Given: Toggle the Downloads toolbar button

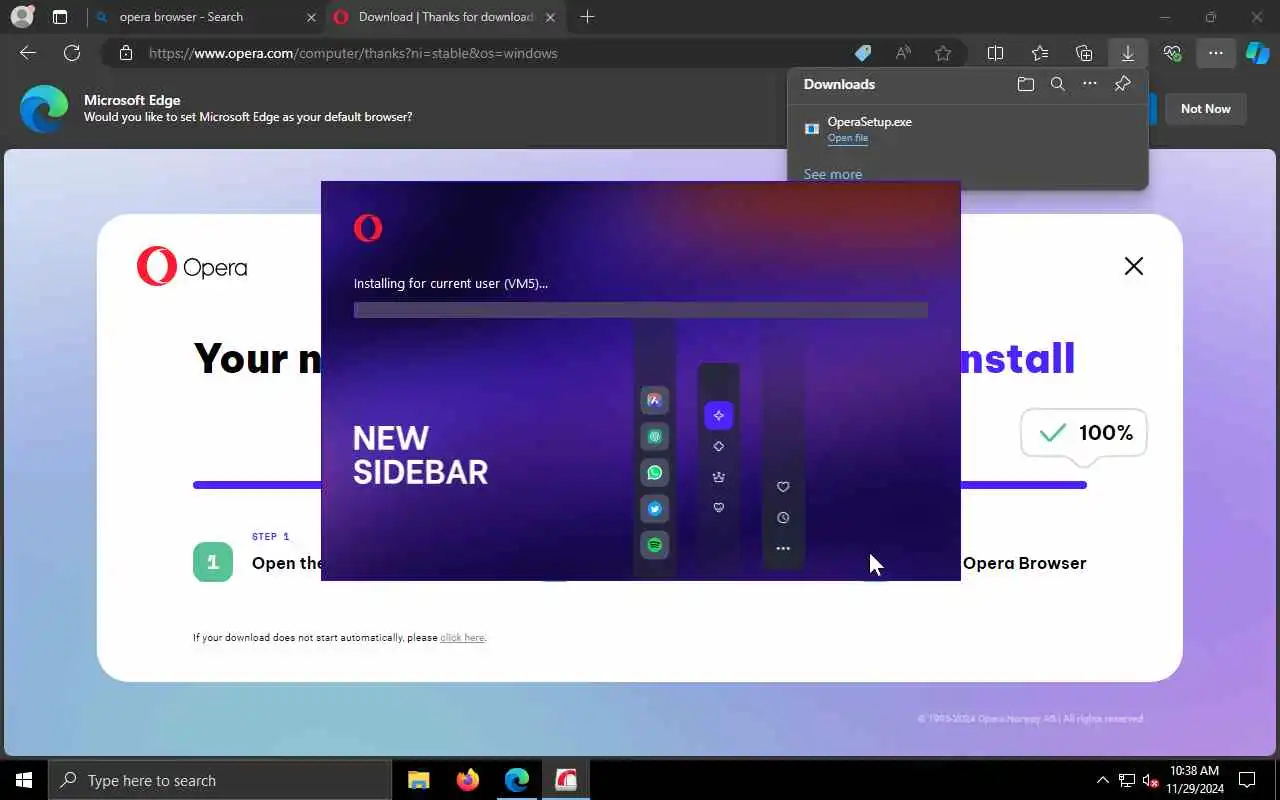Looking at the screenshot, I should [1128, 53].
